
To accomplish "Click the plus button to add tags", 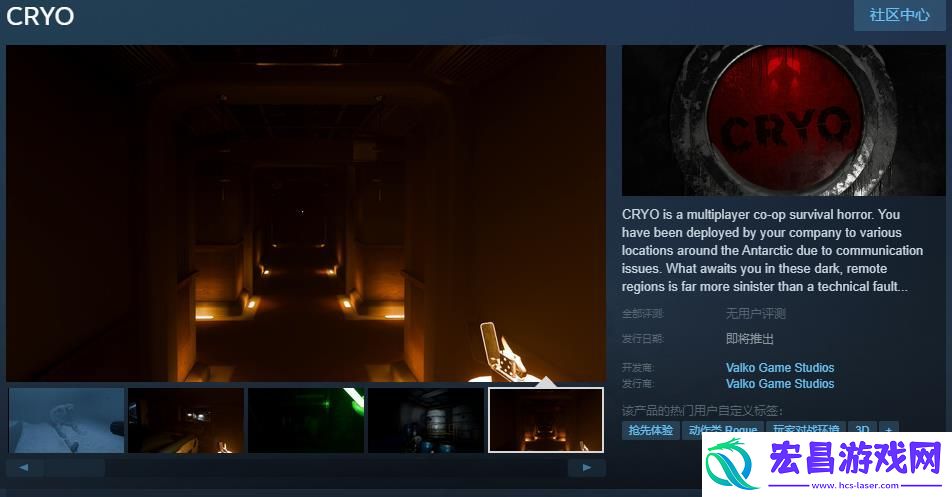I will (x=888, y=430).
